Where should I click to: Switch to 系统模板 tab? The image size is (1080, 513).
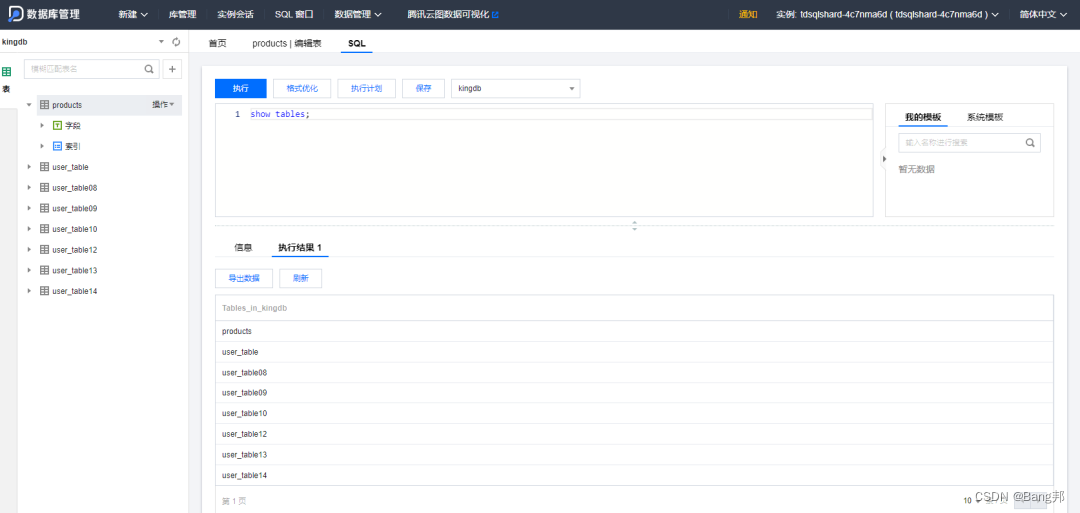(x=985, y=117)
